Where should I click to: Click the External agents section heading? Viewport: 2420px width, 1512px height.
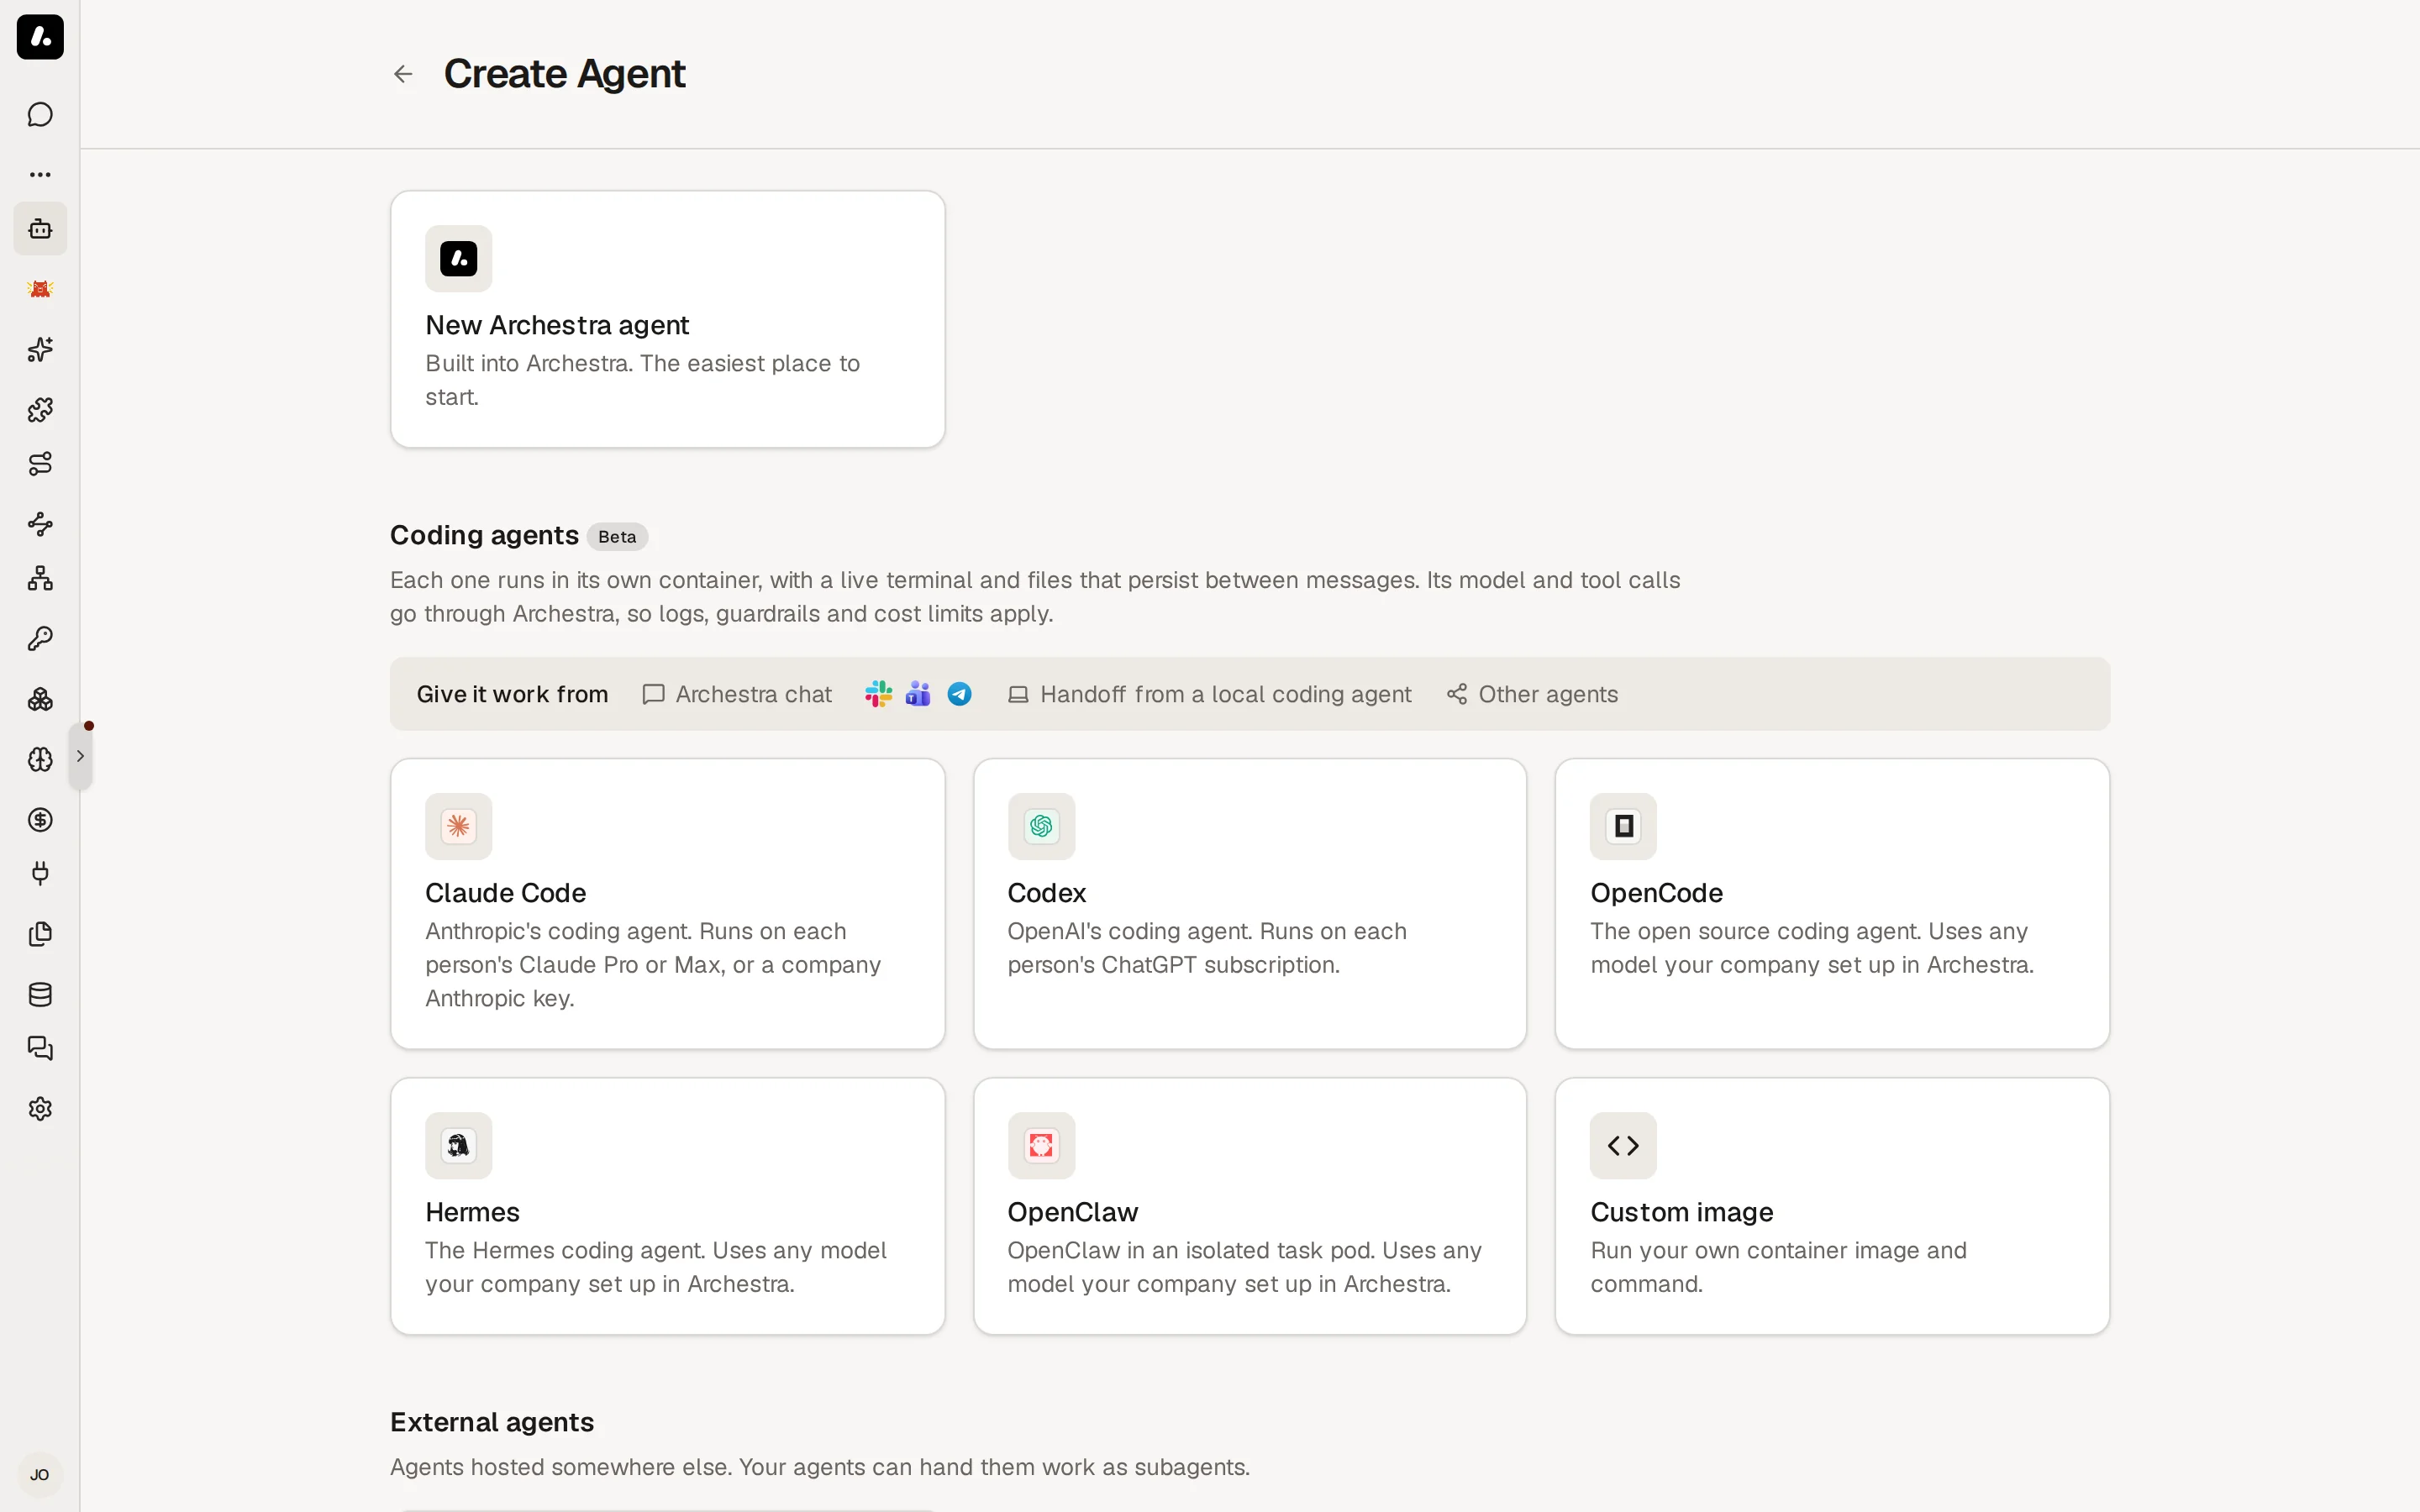[492, 1422]
